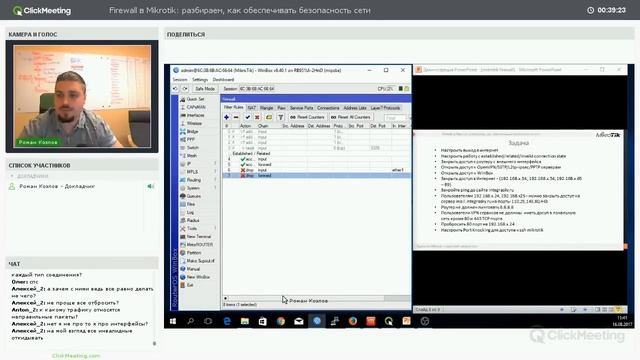Open Dashboard menu in WinBox
640x360 pixels.
pyautogui.click(x=223, y=80)
